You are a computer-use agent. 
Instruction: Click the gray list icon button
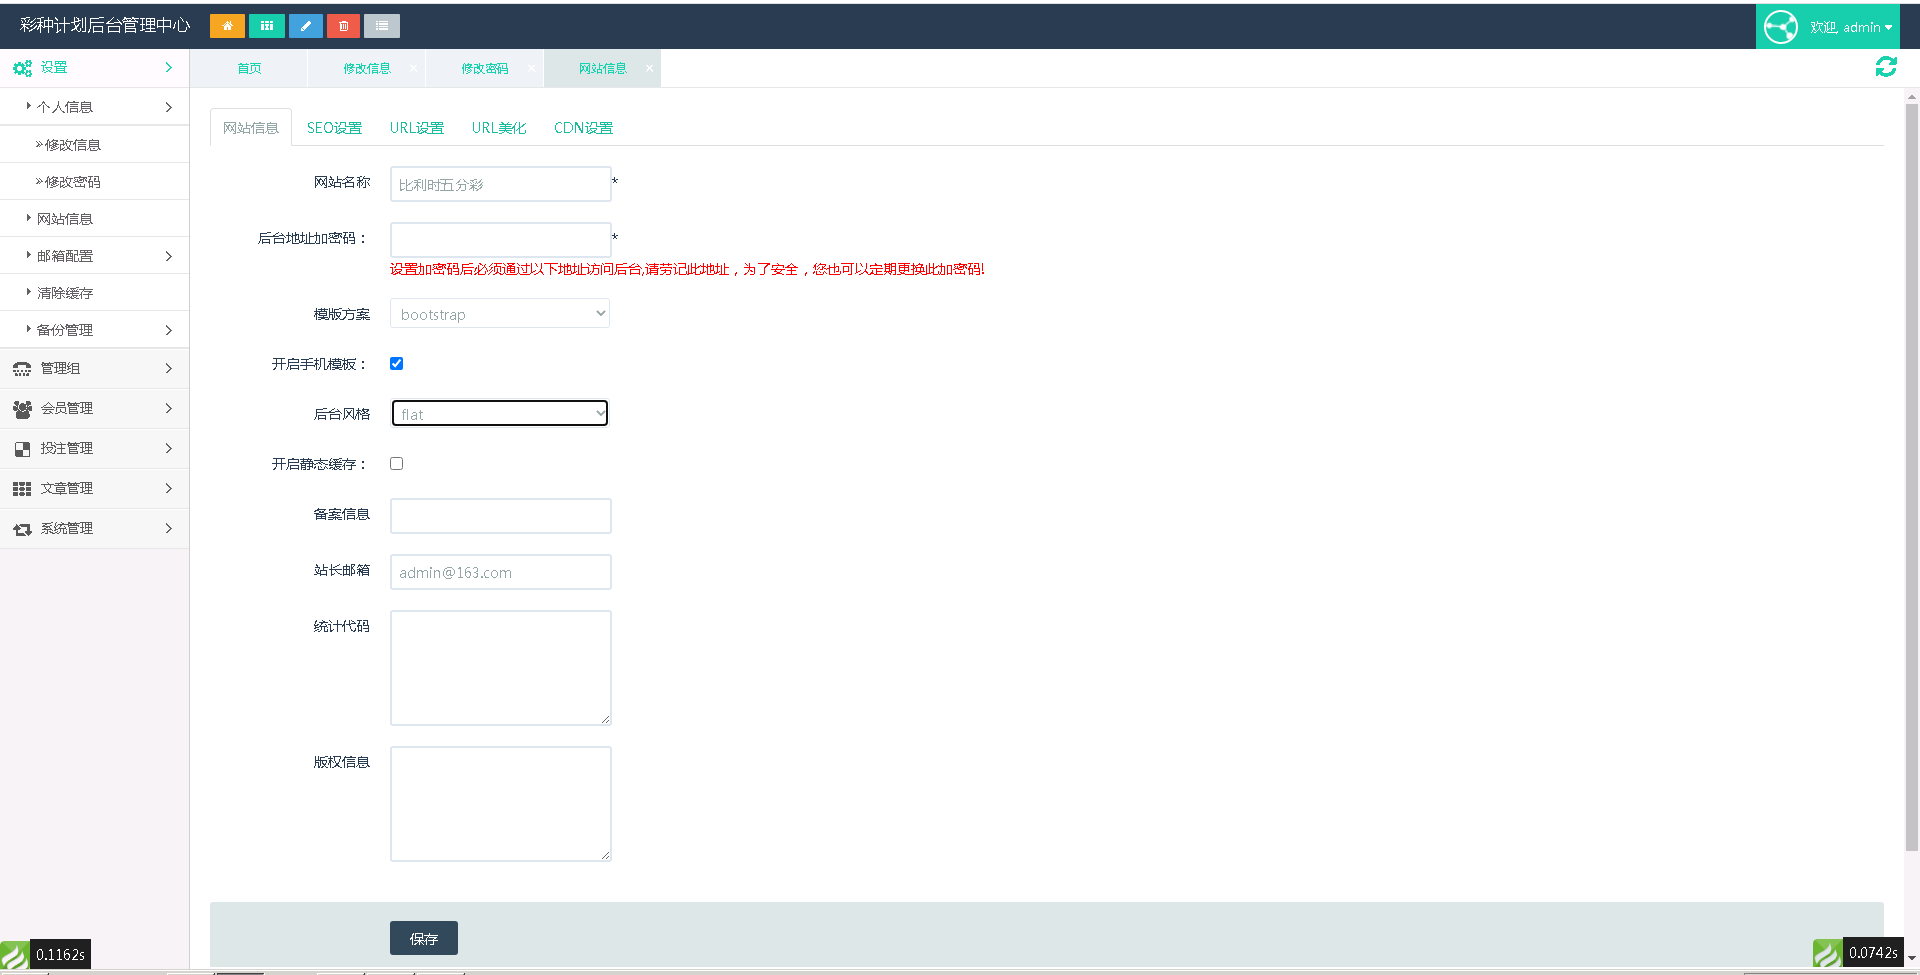[x=382, y=26]
